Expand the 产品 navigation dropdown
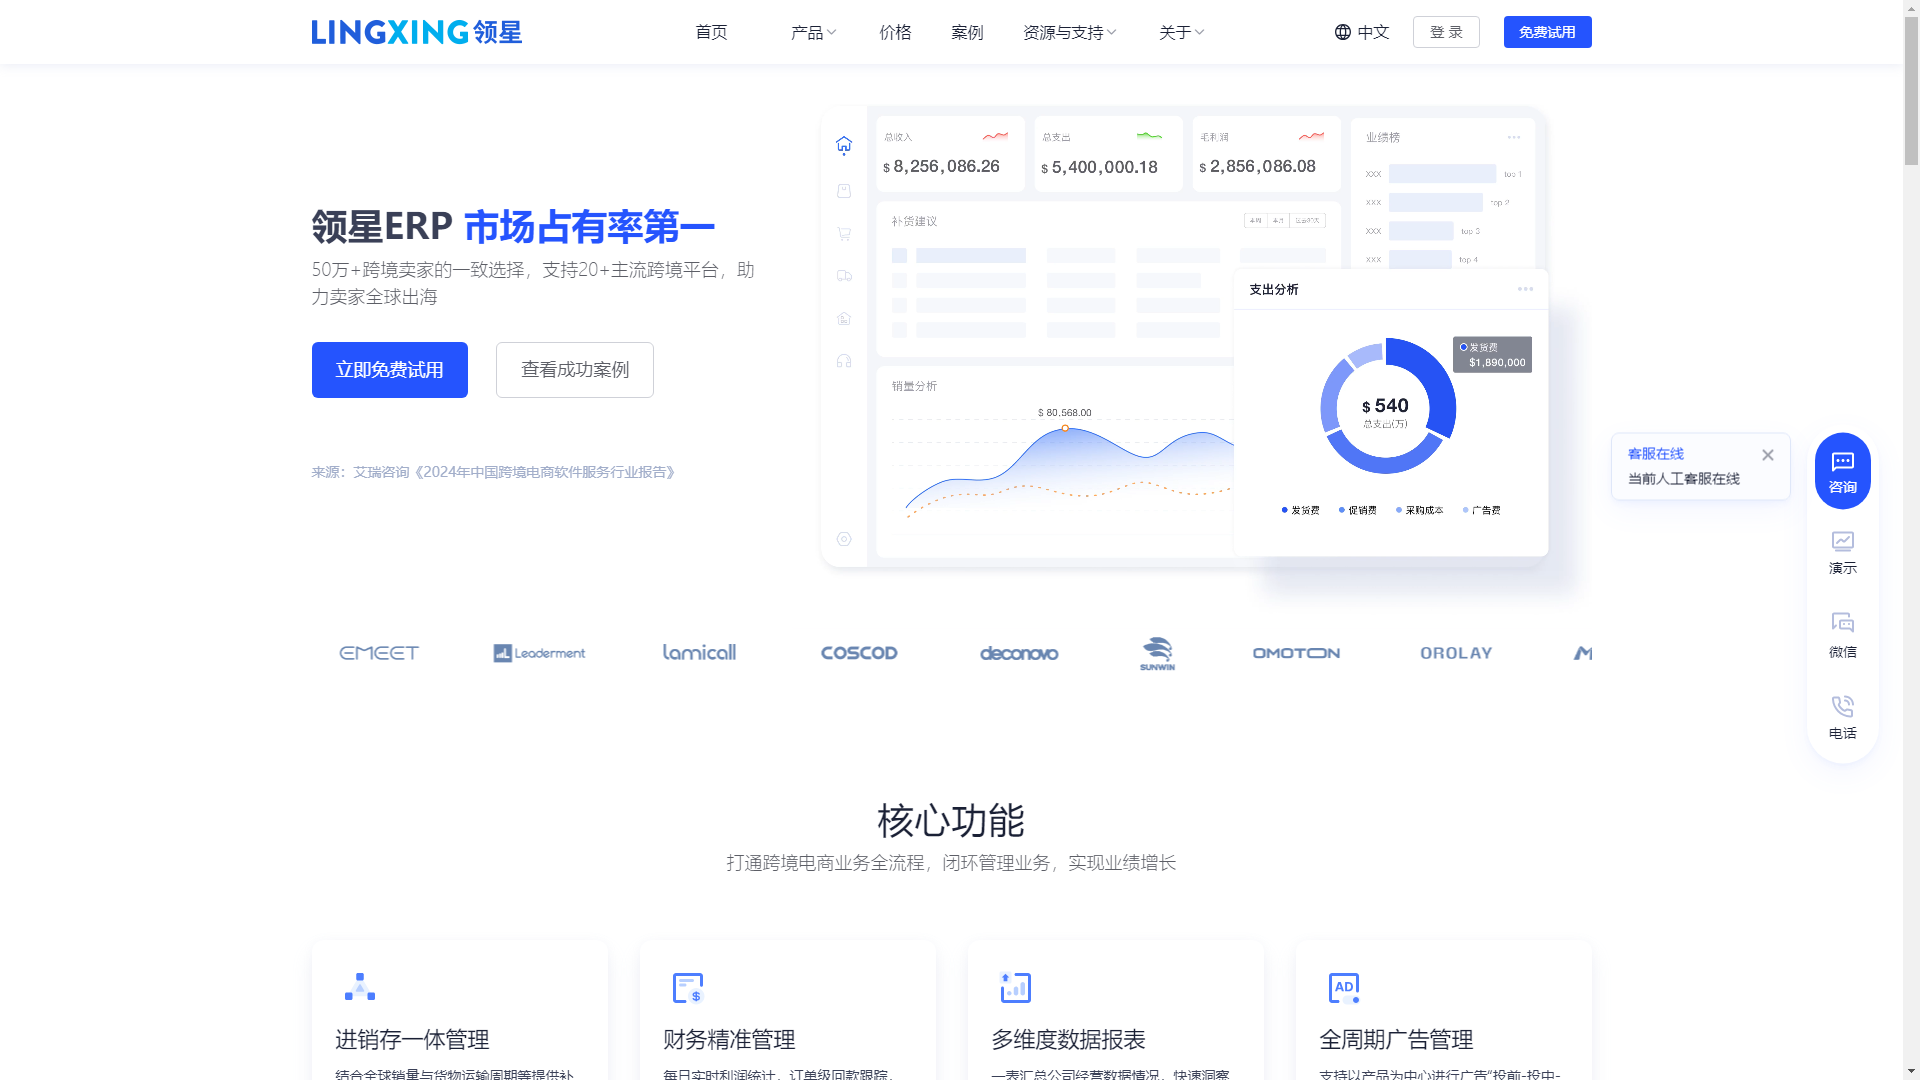The height and width of the screenshot is (1080, 1920). pyautogui.click(x=813, y=32)
